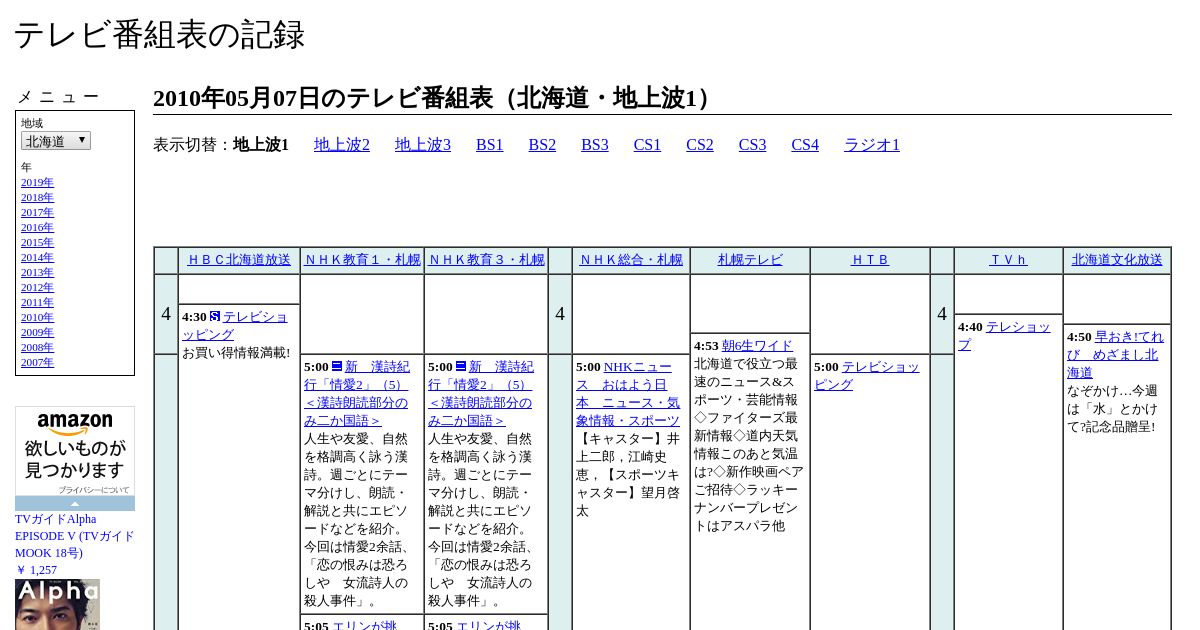Screen dimensions: 1200x630
Task: Open the ラジオ1 listings
Action: tap(872, 145)
